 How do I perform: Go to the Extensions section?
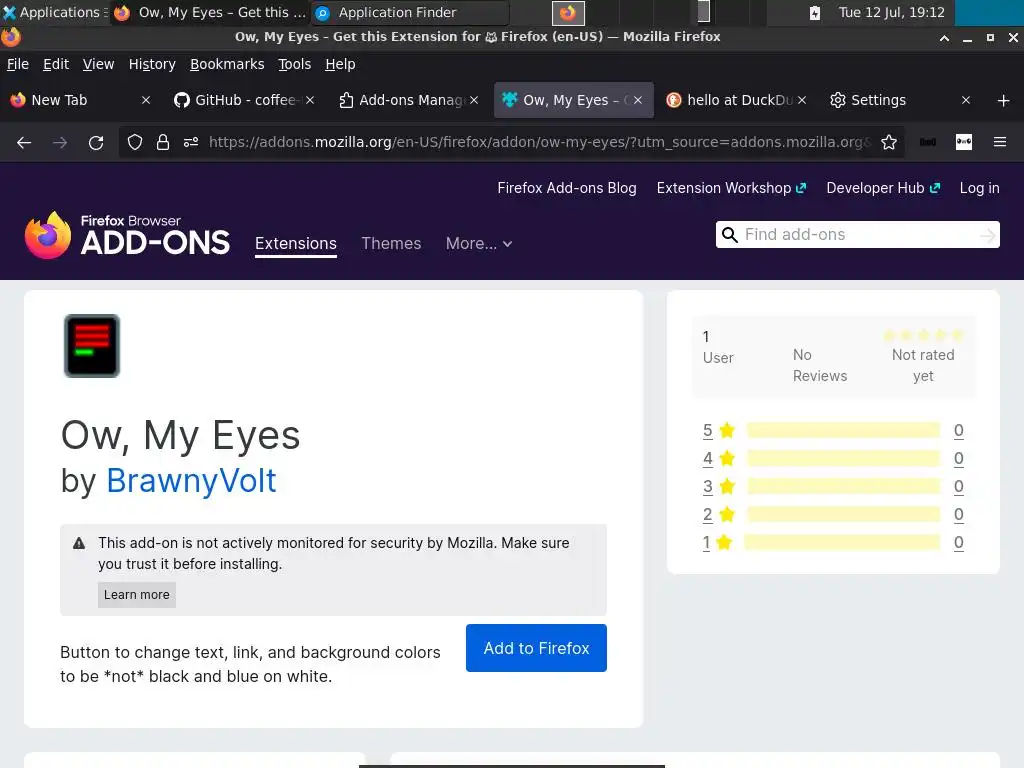(296, 244)
